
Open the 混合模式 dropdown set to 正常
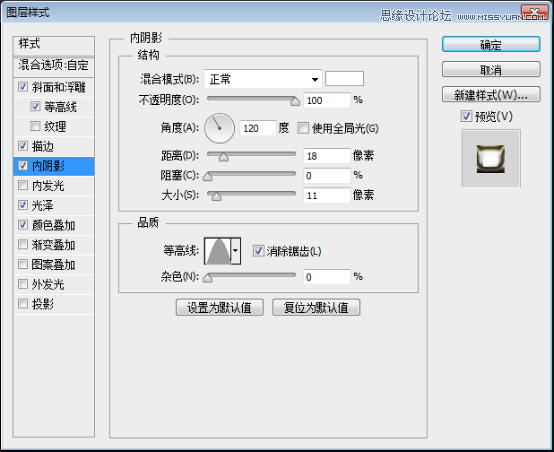263,79
